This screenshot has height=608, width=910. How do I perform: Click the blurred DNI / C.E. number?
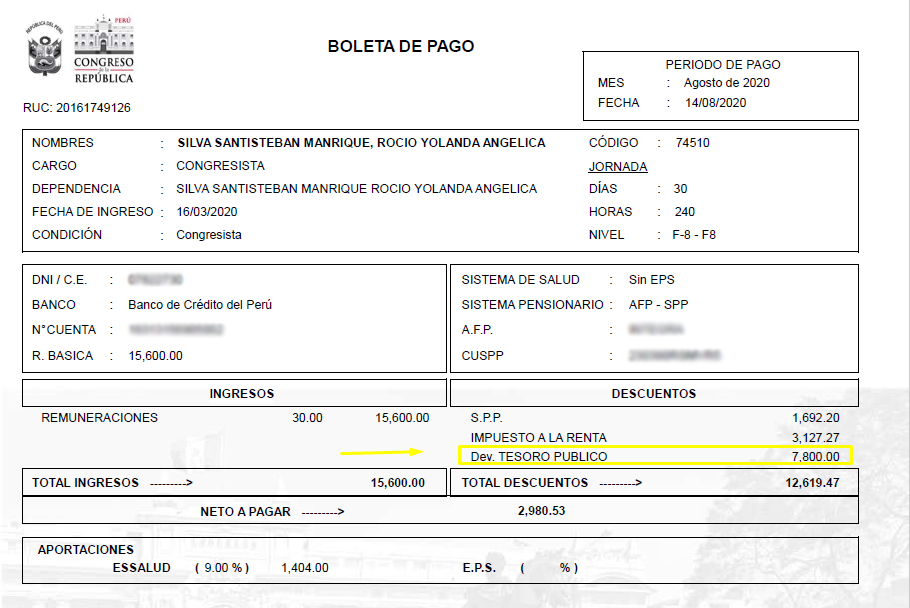coord(156,280)
